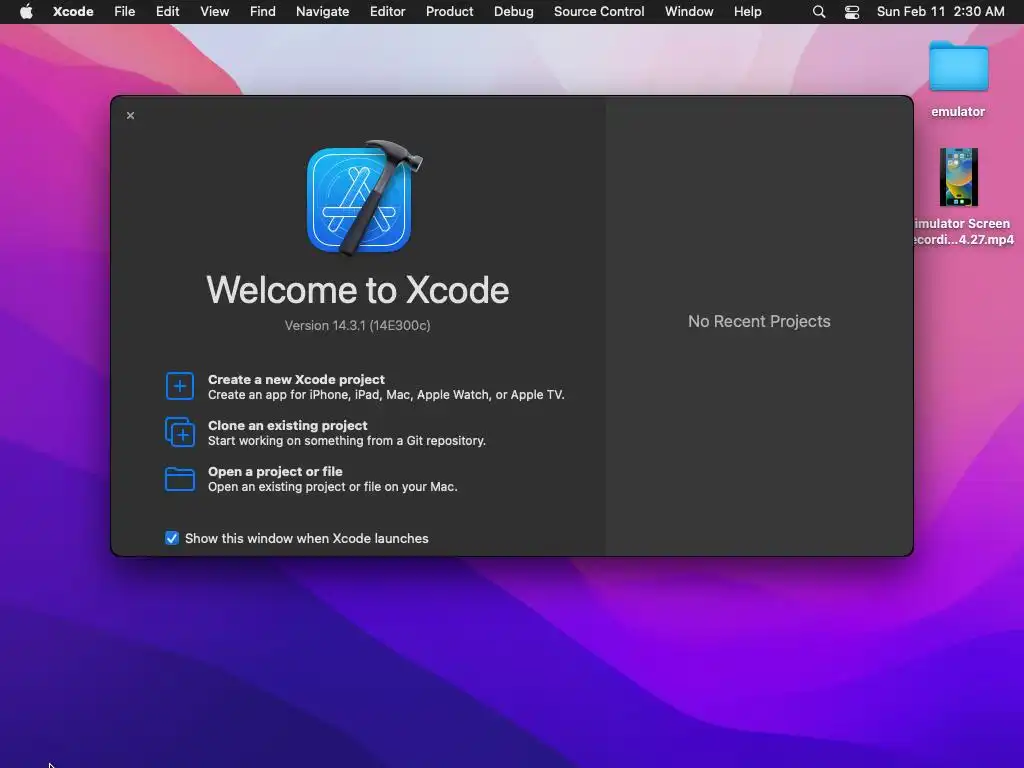Open the View menu

(214, 12)
